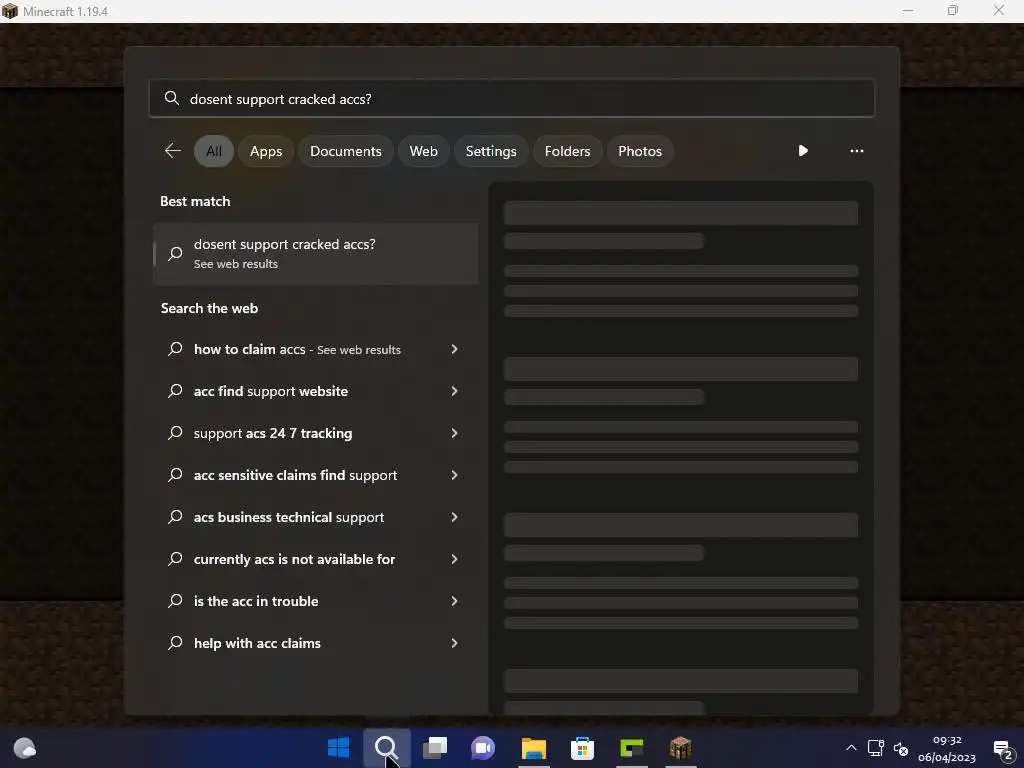Expand chevron for 'acc find support website'

pyautogui.click(x=455, y=391)
